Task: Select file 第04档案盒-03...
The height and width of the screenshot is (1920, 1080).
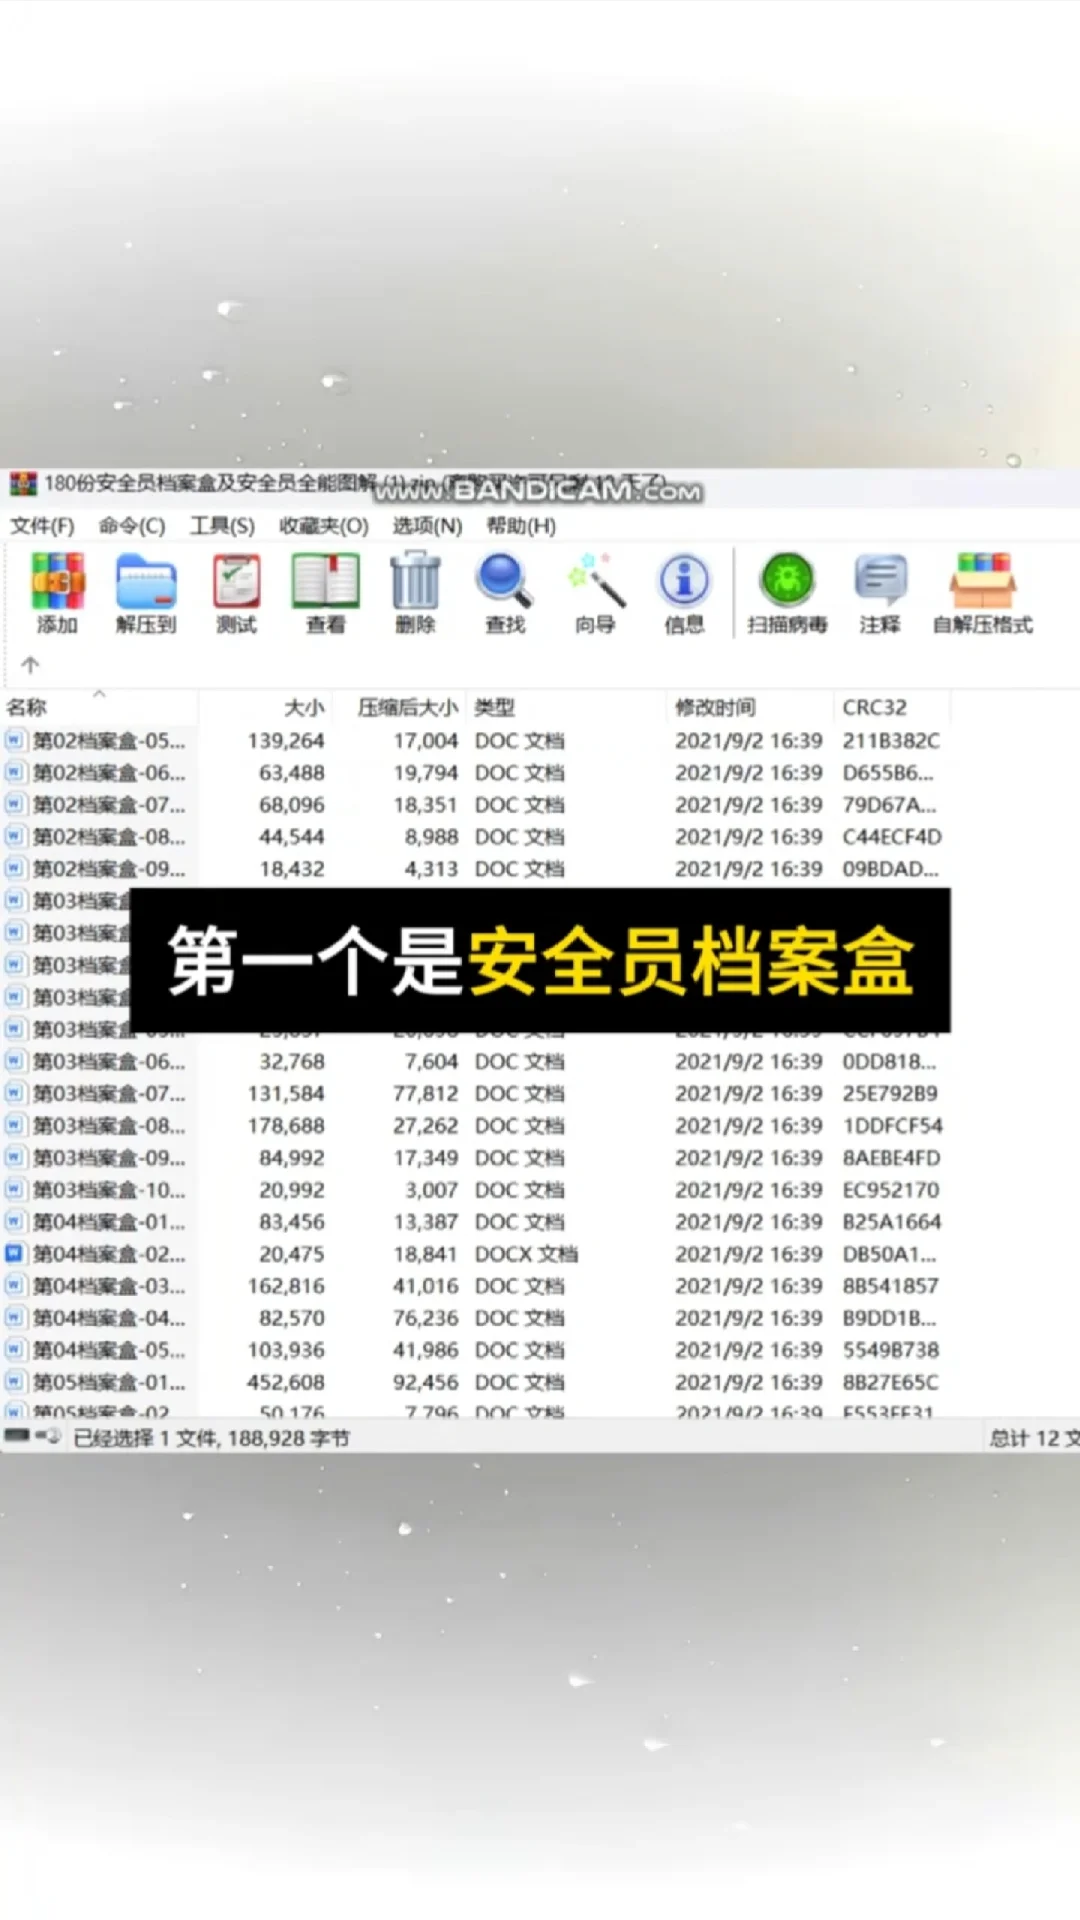Action: pos(108,1285)
